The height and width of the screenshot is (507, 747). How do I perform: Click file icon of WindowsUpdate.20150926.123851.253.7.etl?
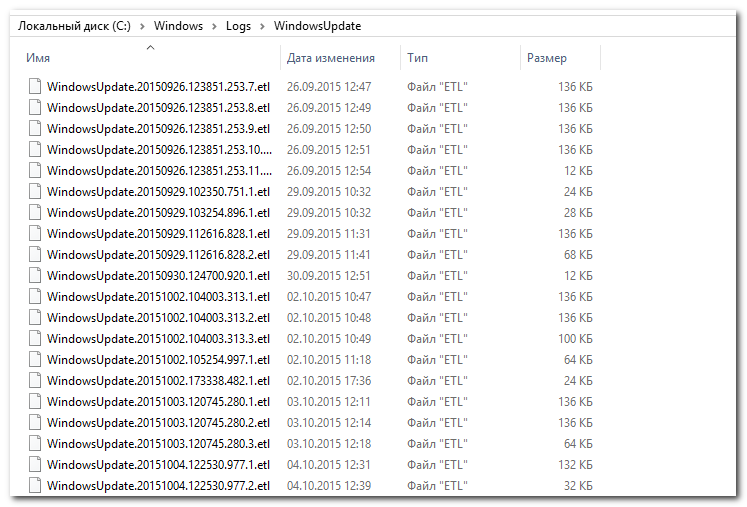[x=35, y=86]
